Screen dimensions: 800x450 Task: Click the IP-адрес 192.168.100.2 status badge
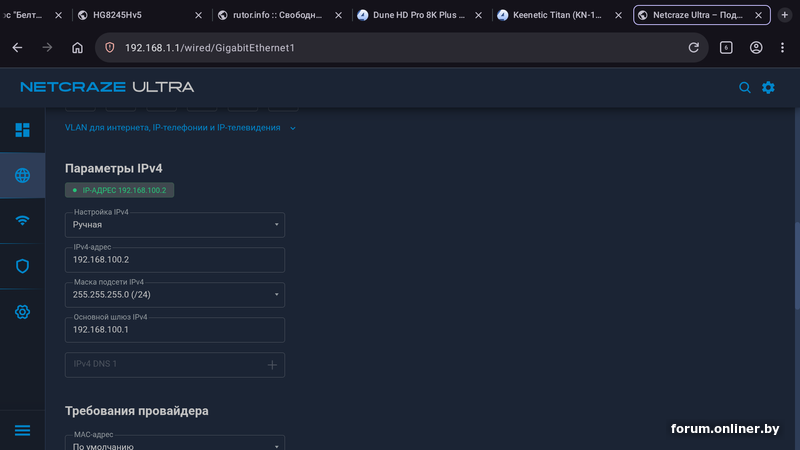(120, 189)
